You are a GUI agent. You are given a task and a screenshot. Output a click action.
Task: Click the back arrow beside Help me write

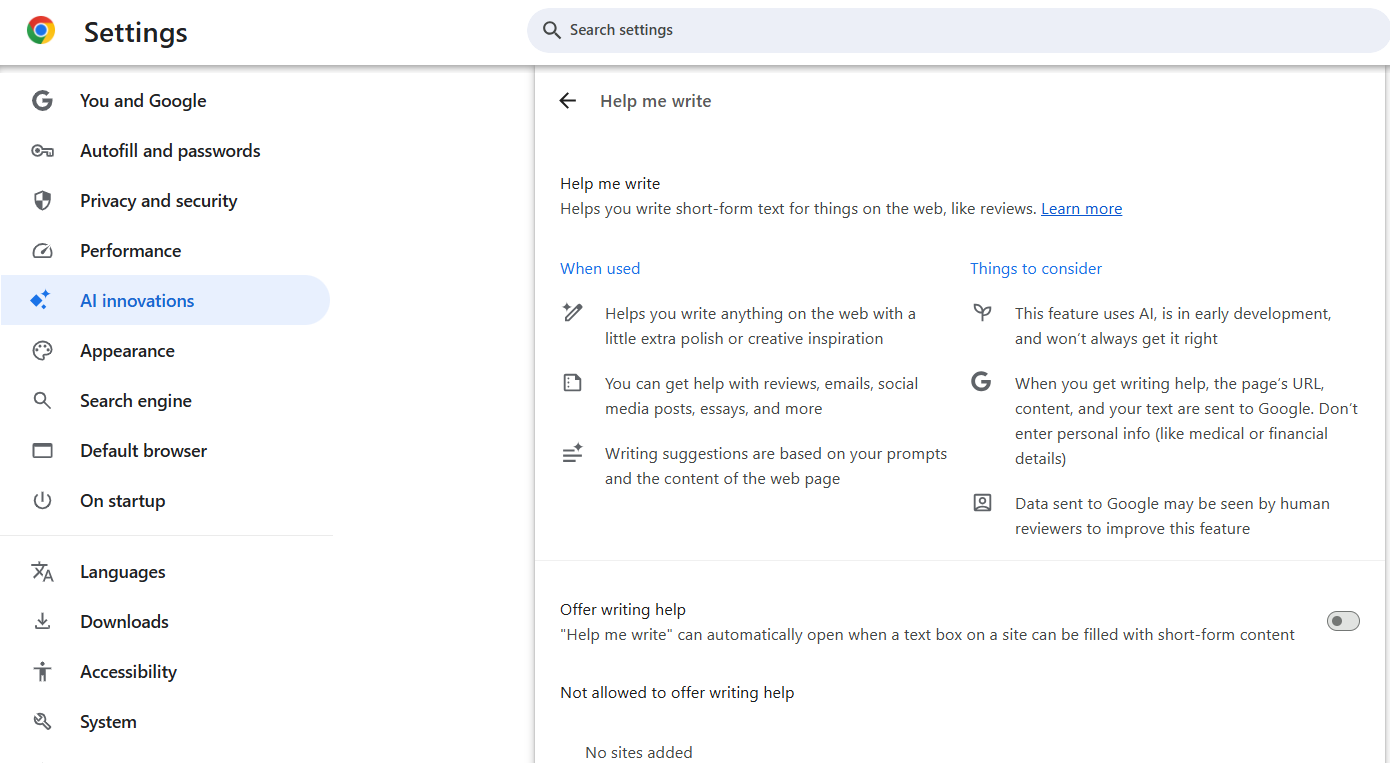coord(568,101)
